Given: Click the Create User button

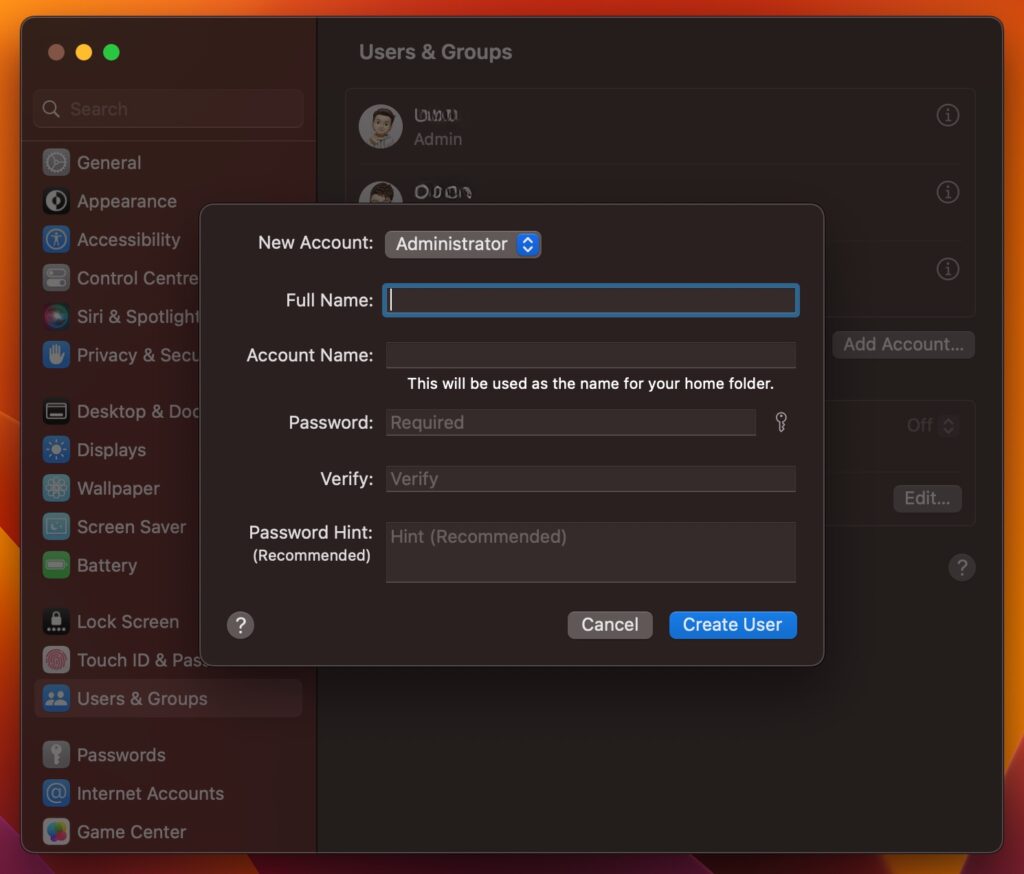Looking at the screenshot, I should [x=732, y=624].
